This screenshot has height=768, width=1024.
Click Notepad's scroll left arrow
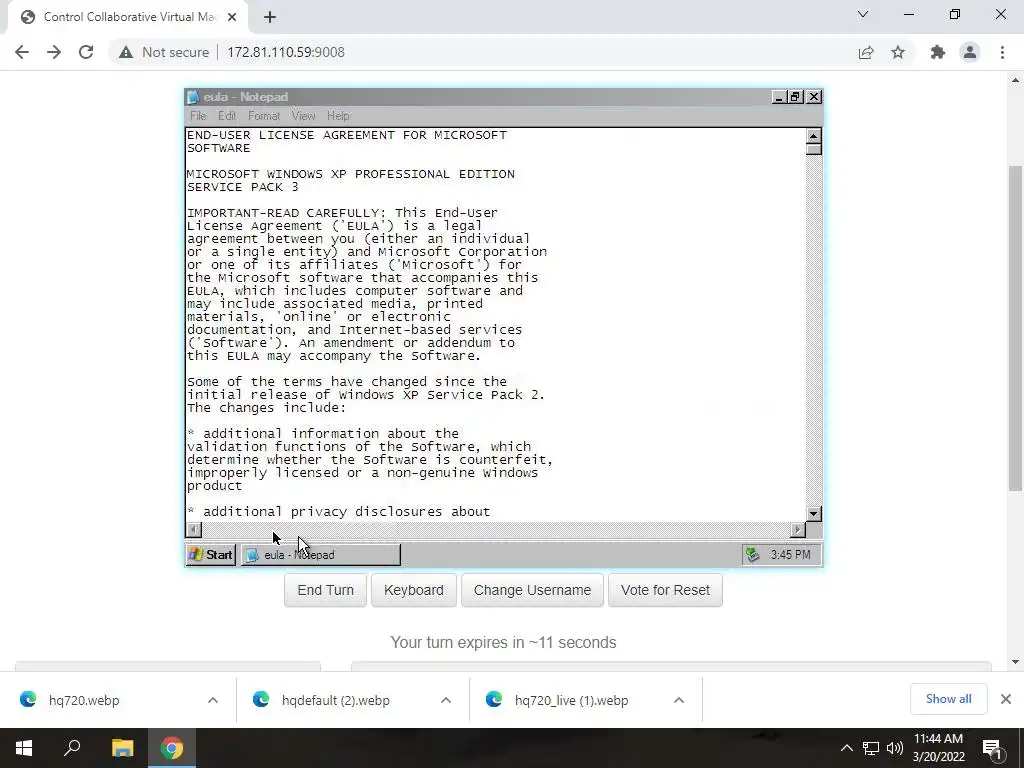tap(194, 529)
